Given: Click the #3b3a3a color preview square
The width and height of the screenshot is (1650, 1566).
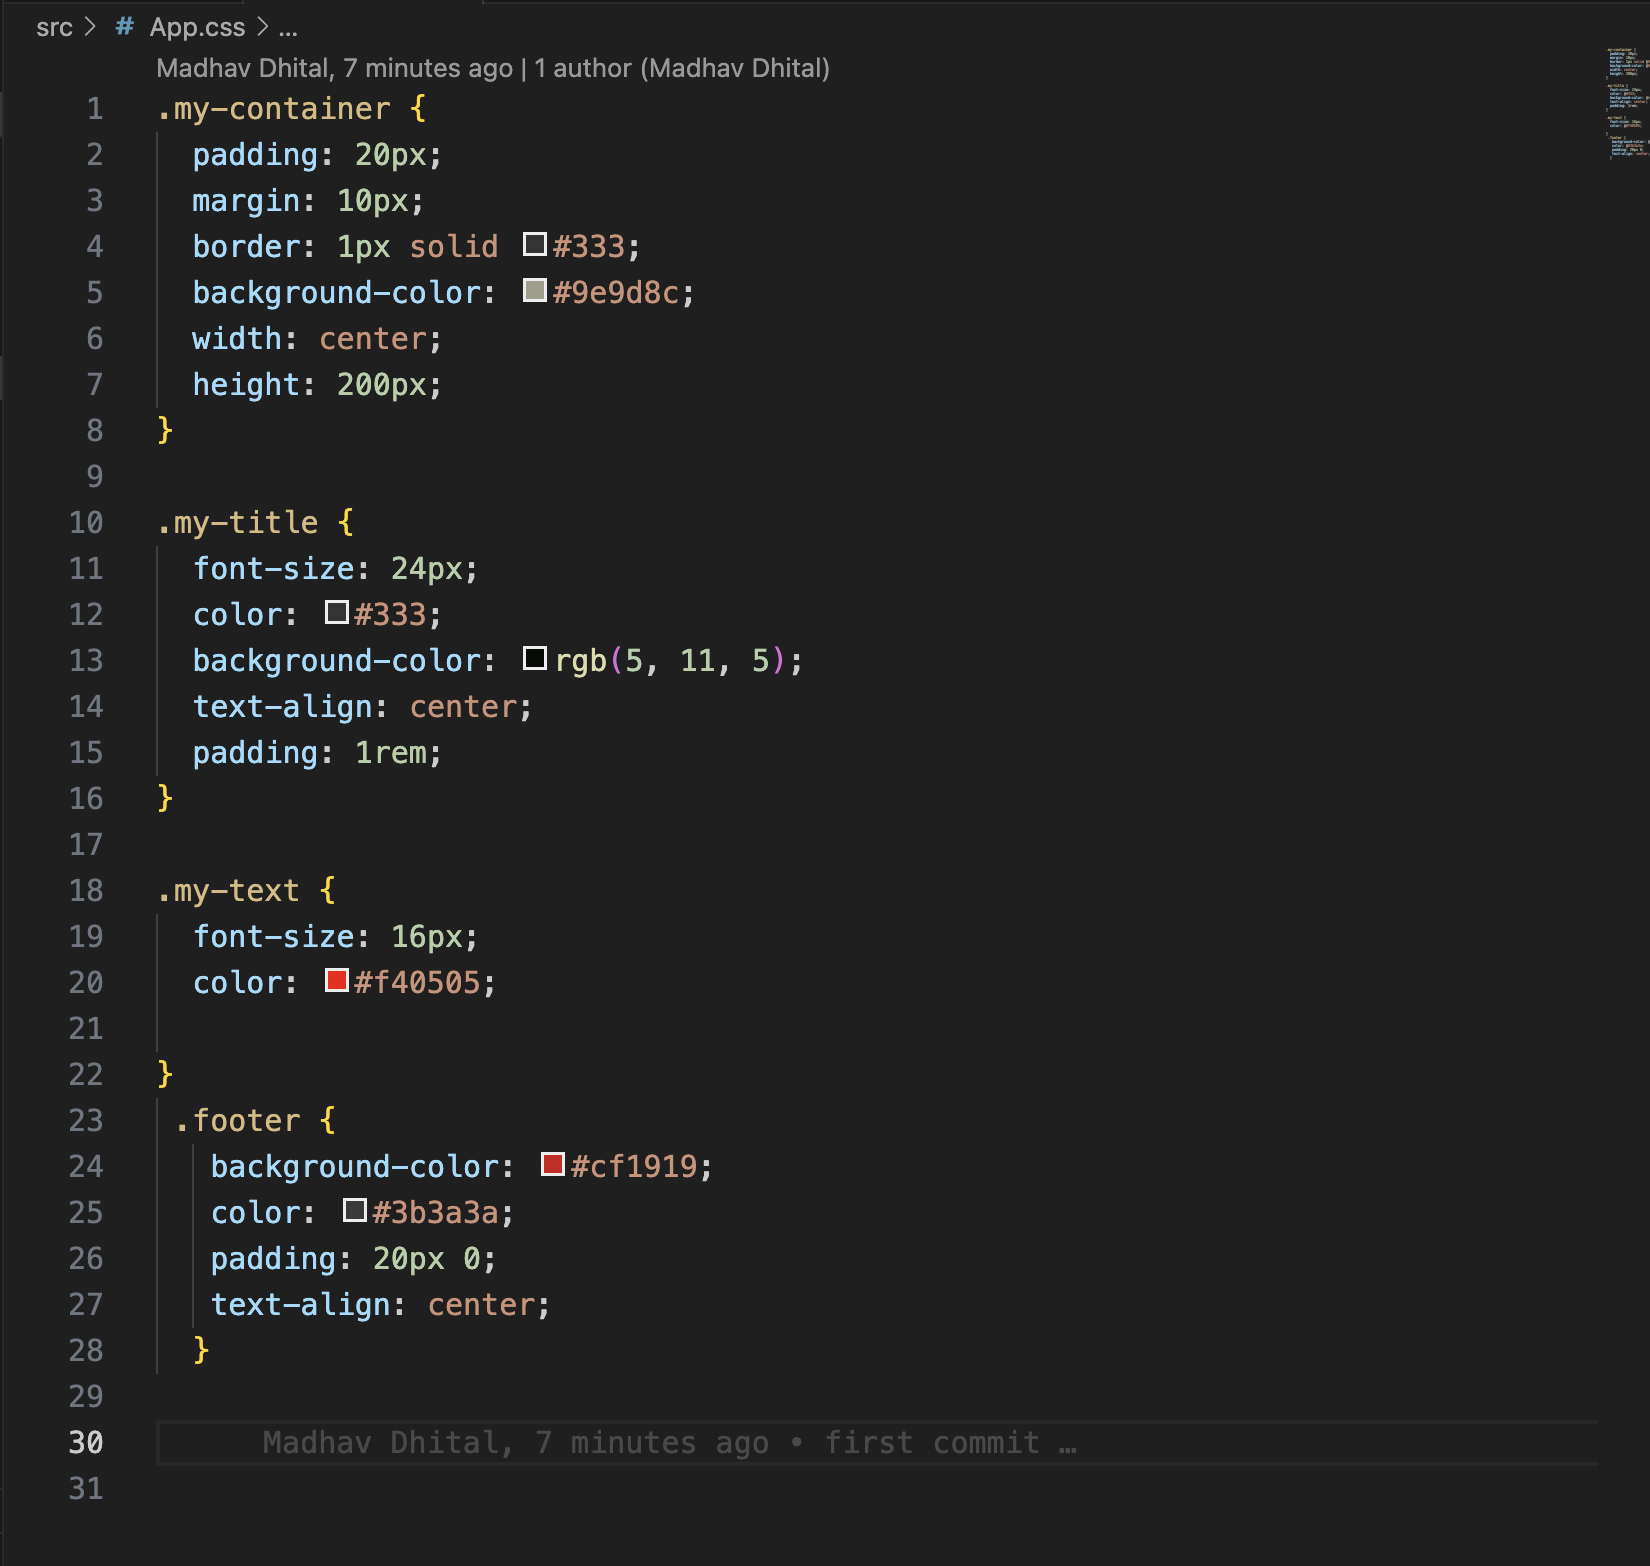Looking at the screenshot, I should tap(354, 1210).
